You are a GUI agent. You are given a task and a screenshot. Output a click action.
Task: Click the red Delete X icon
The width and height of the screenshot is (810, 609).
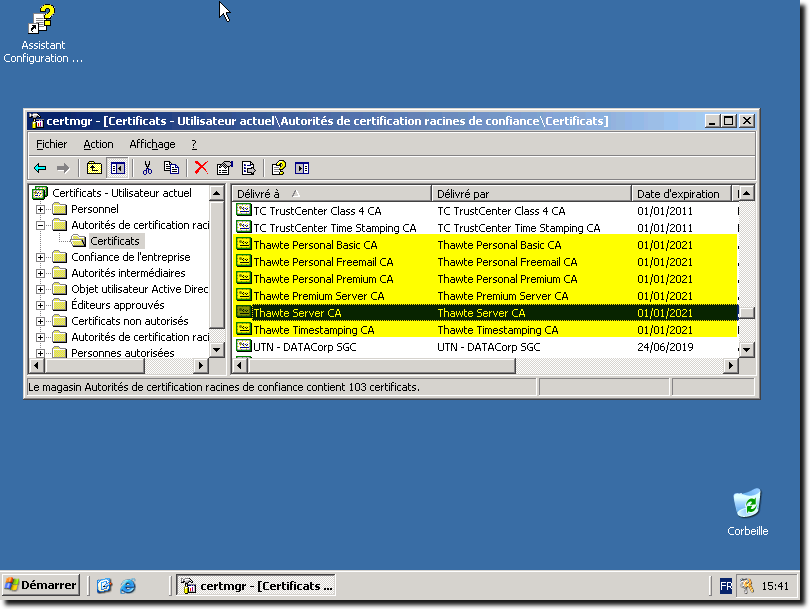pos(201,168)
